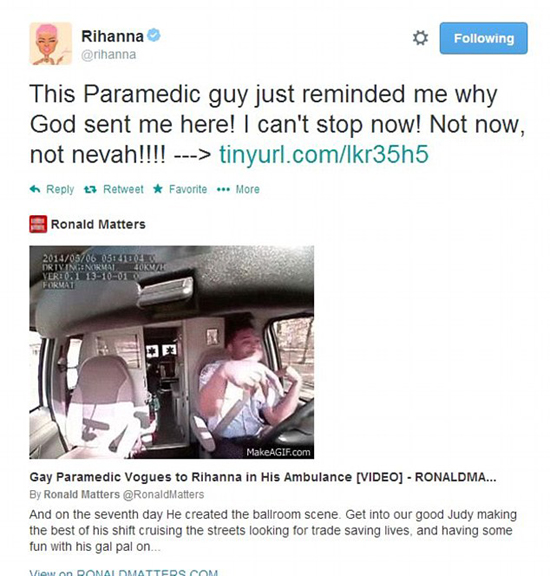Click Rihanna's profile avatar picture

coord(50,43)
